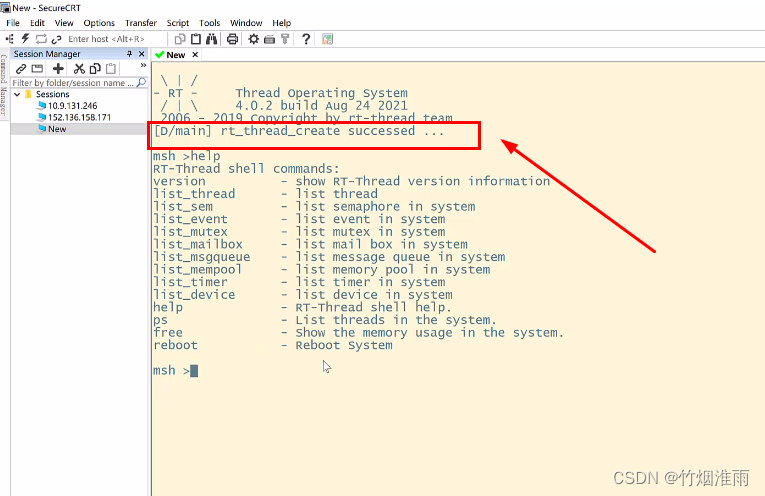The width and height of the screenshot is (765, 496).
Task: Click terminal text 'free'
Action: coord(168,333)
